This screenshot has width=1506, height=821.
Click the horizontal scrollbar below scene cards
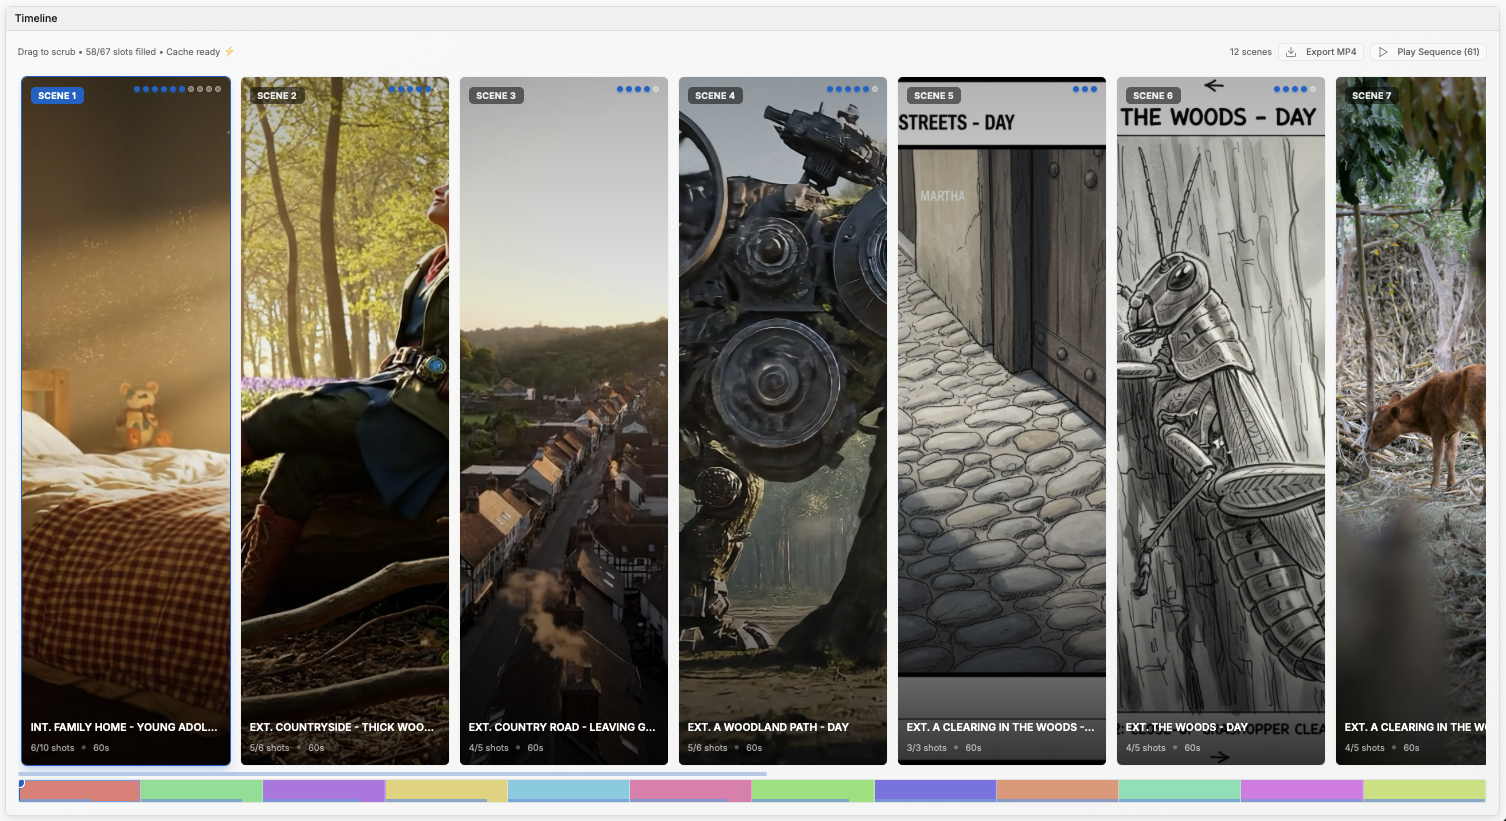393,774
